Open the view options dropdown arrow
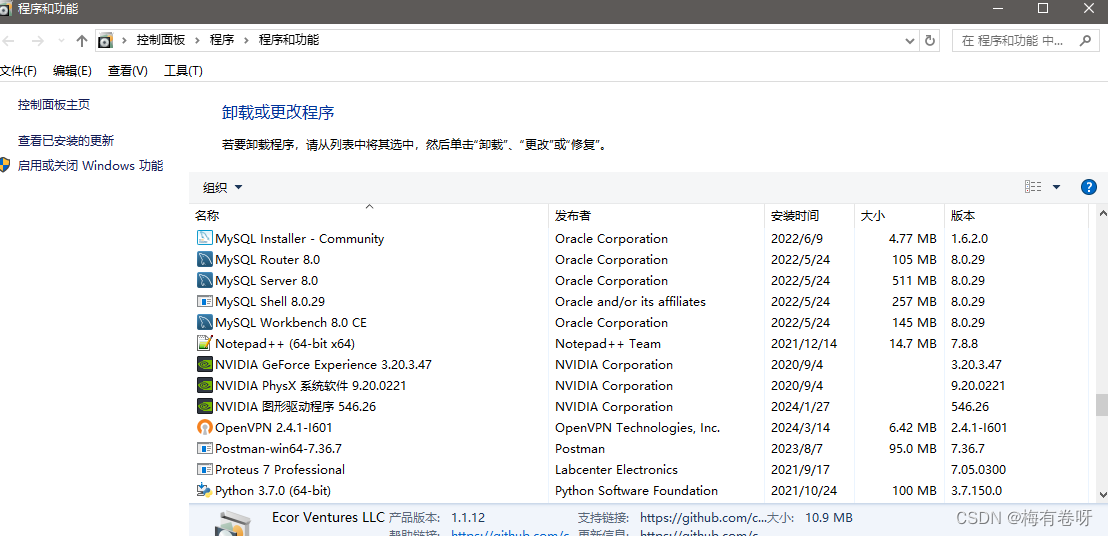The image size is (1108, 536). (x=1056, y=187)
